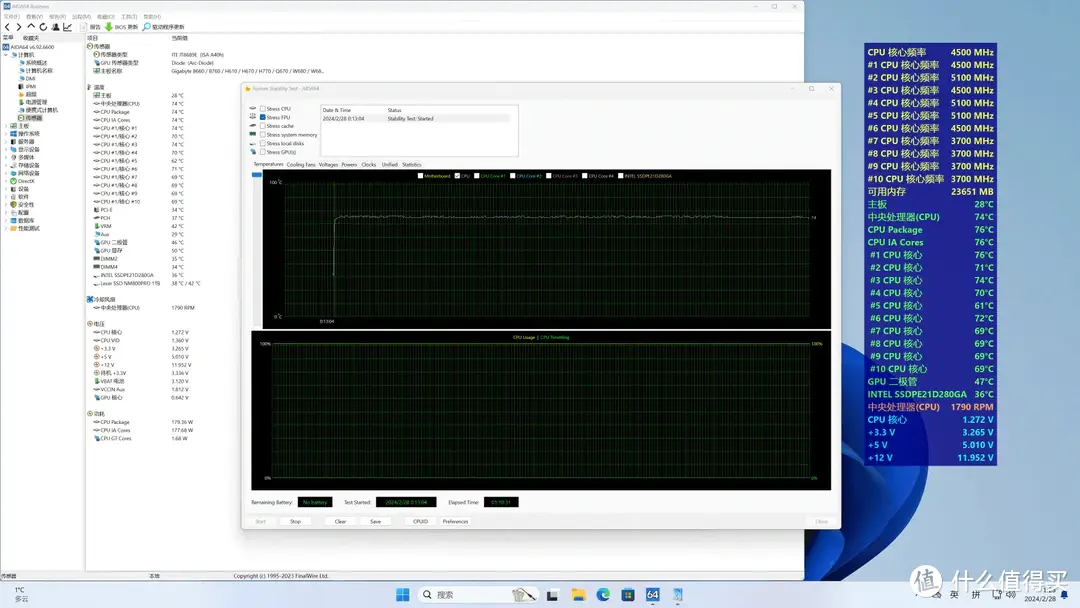1080x608 pixels.
Task: Click the BIOS update green arrow icon
Action: pos(109,27)
